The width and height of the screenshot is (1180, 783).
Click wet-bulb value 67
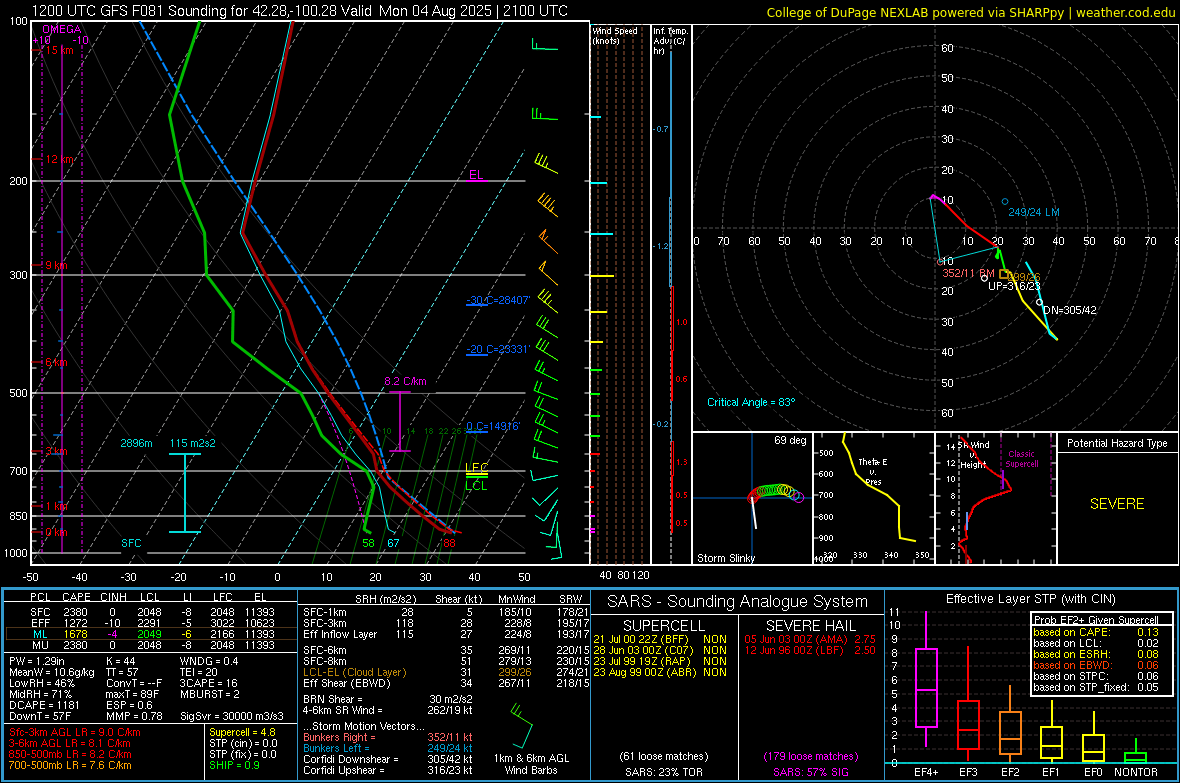pos(393,543)
